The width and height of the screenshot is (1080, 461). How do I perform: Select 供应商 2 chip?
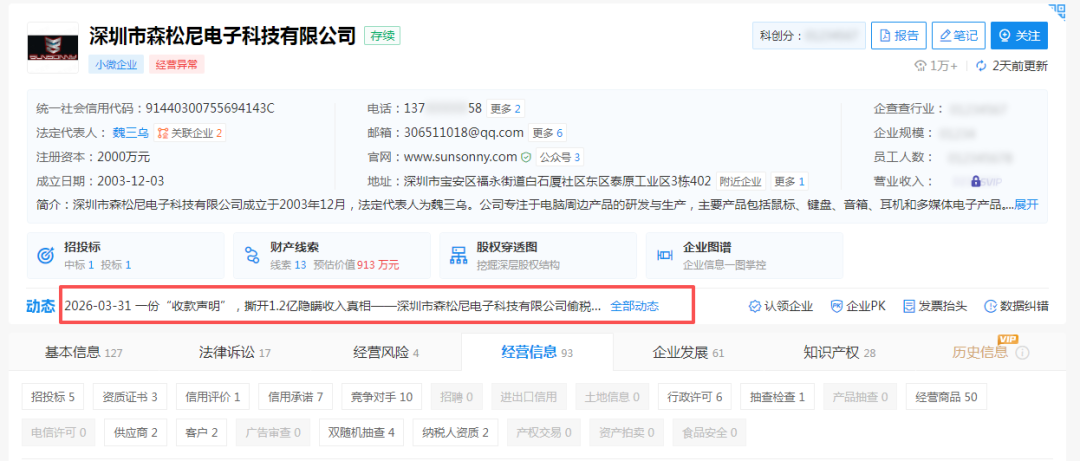click(136, 433)
